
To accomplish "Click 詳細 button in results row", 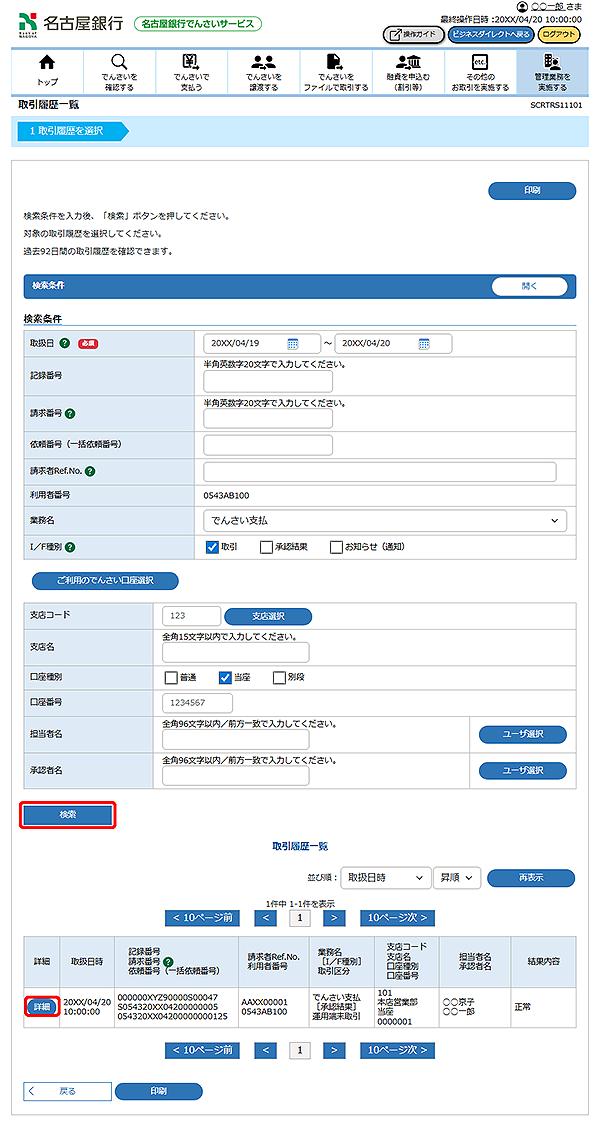I will click(x=40, y=1006).
